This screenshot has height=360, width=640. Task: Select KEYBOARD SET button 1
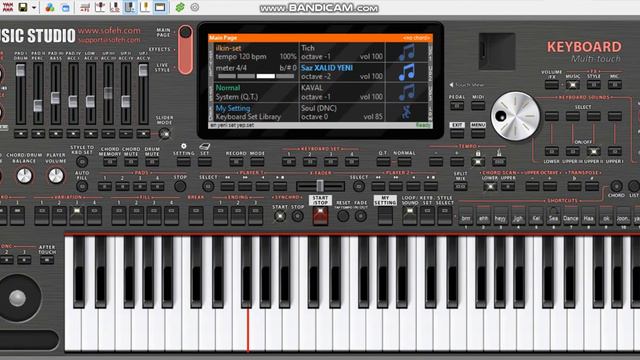click(x=289, y=162)
